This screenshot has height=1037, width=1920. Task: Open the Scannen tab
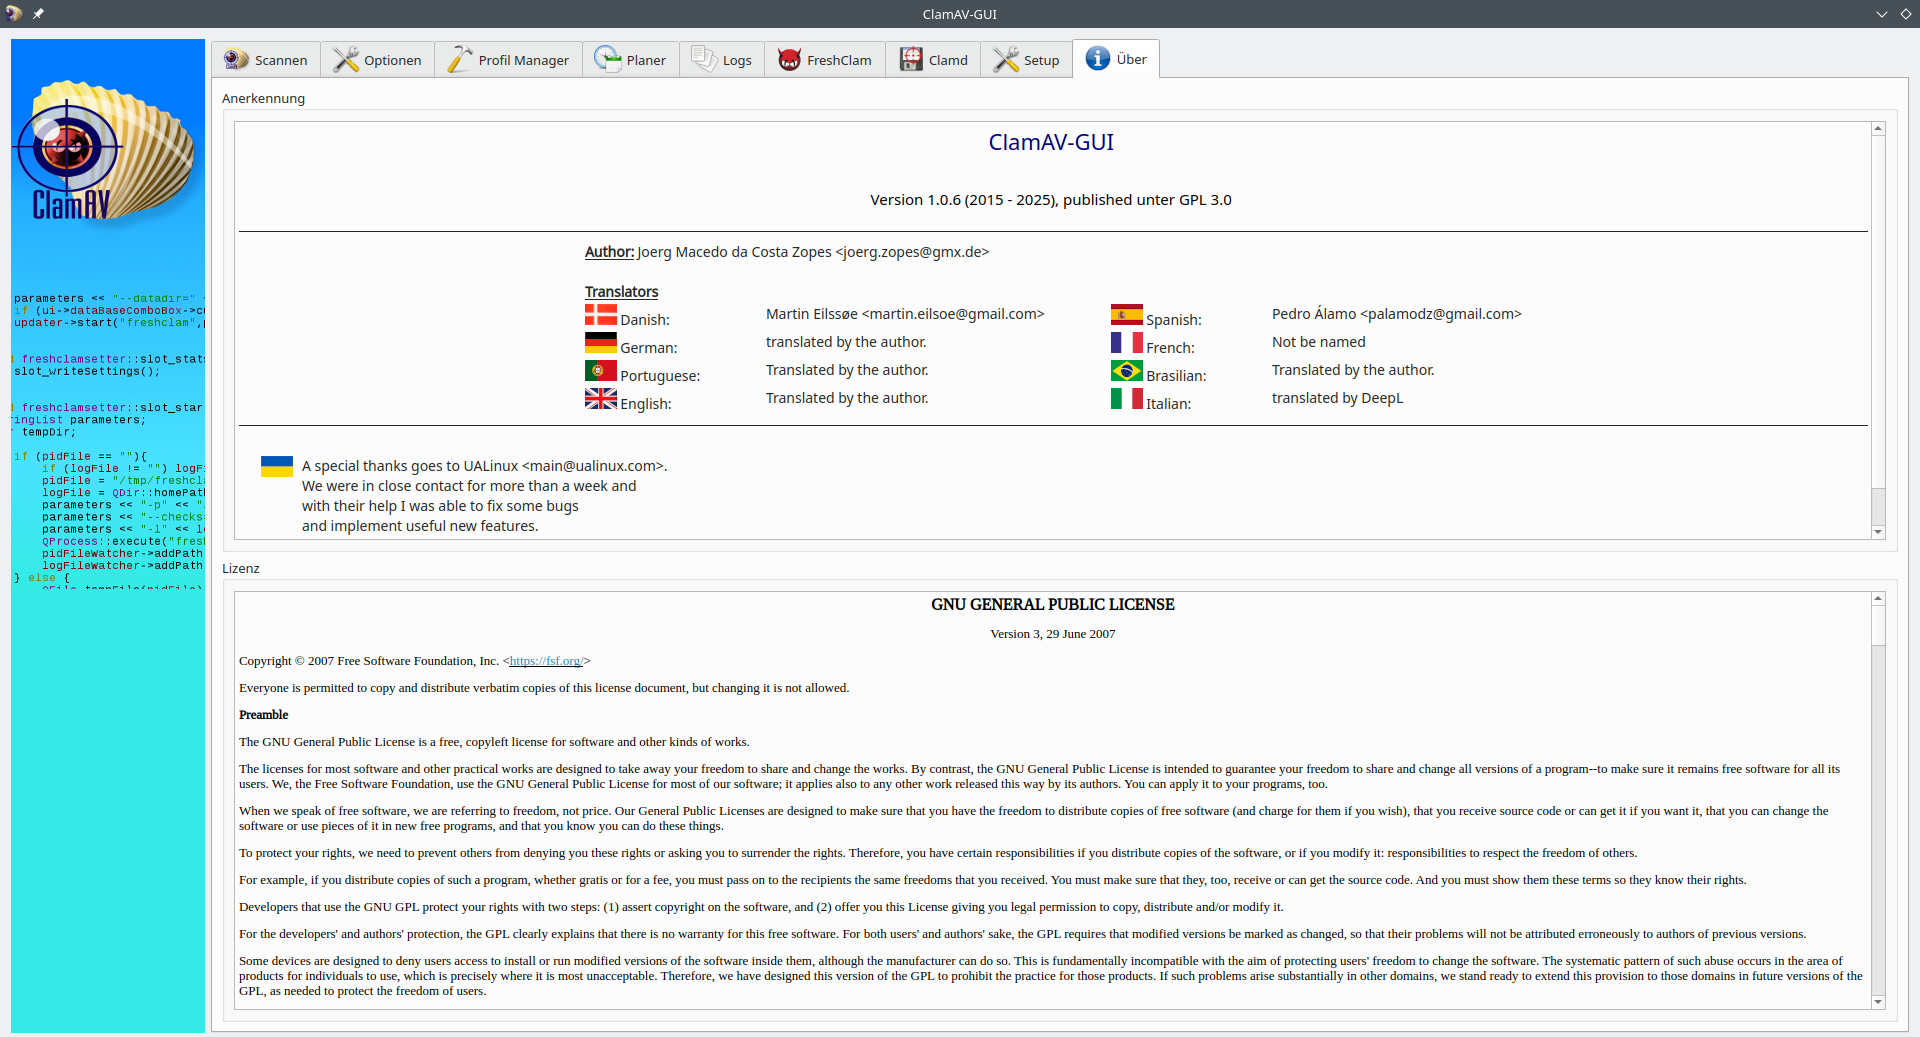266,60
